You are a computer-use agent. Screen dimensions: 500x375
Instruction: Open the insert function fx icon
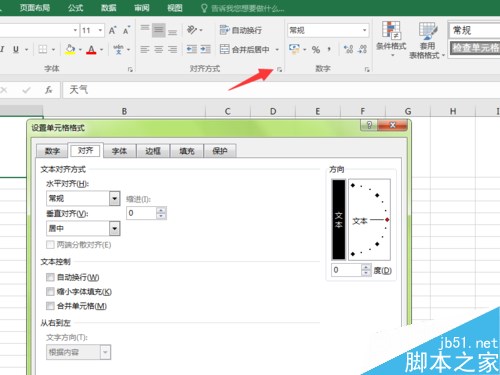click(49, 89)
